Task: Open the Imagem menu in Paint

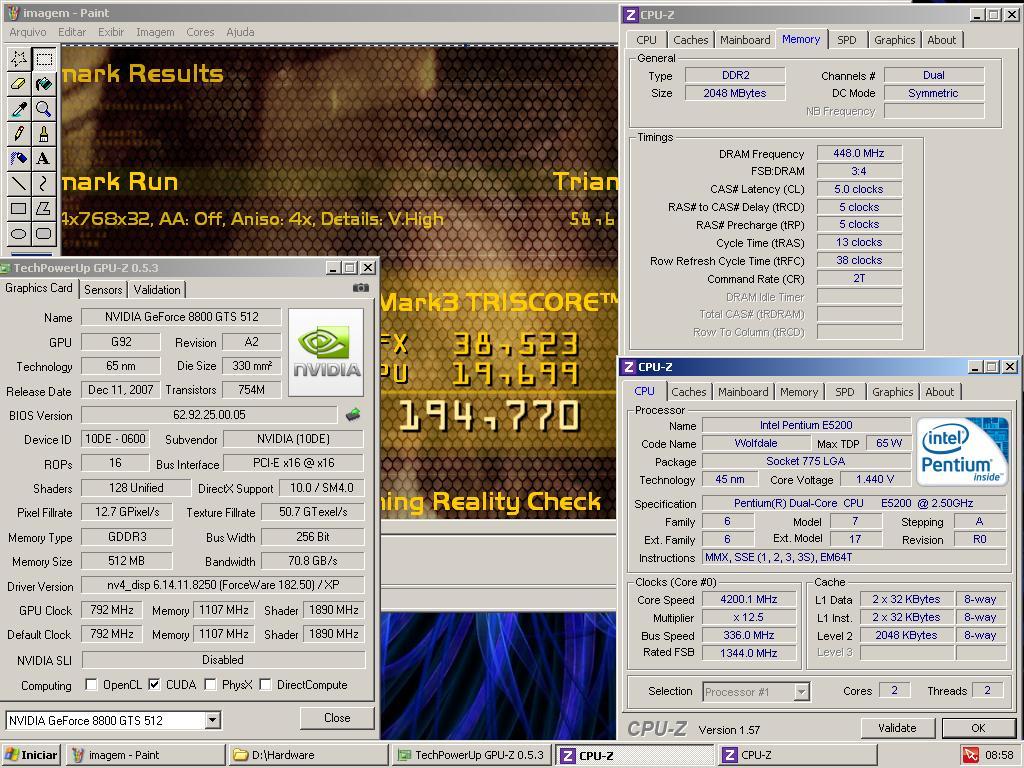Action: tap(155, 32)
